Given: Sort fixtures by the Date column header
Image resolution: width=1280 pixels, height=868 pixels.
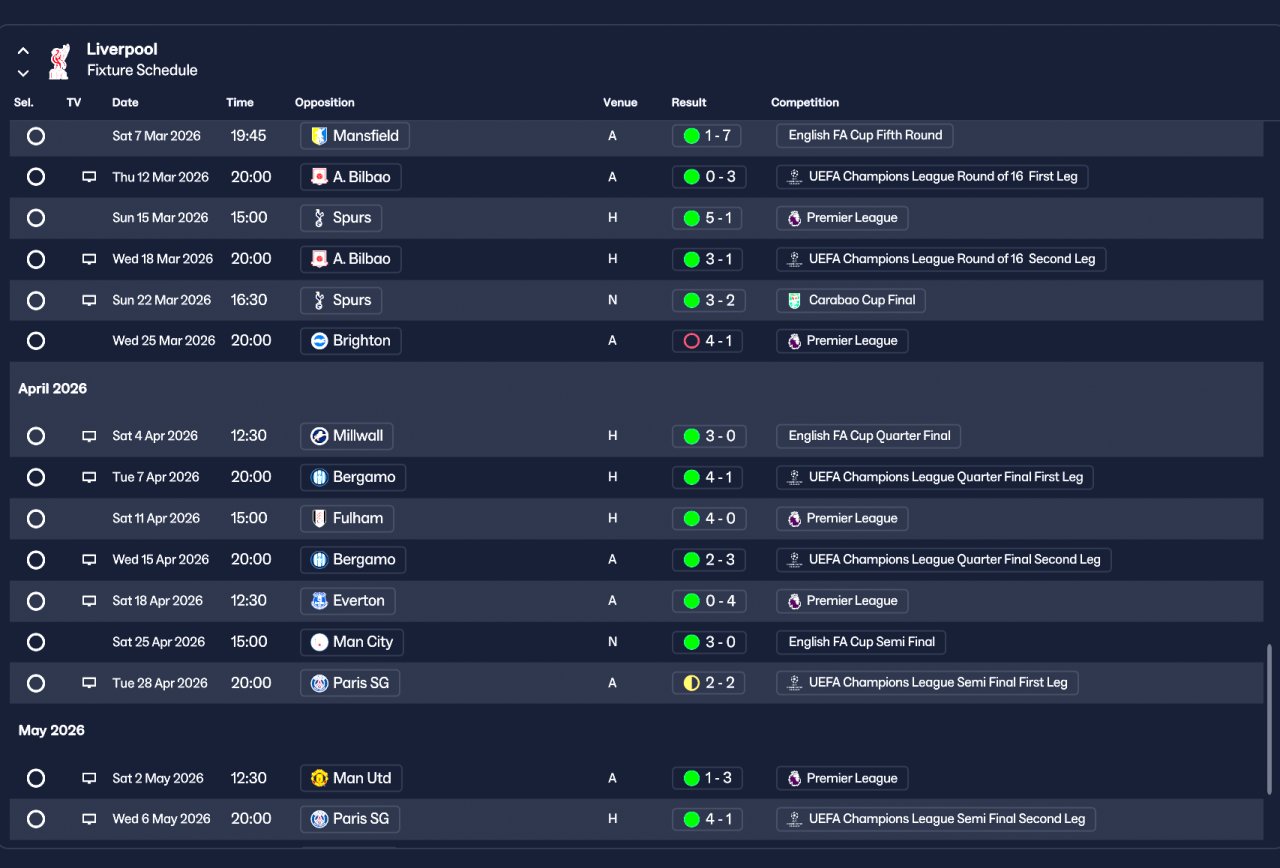Looking at the screenshot, I should click(x=125, y=103).
